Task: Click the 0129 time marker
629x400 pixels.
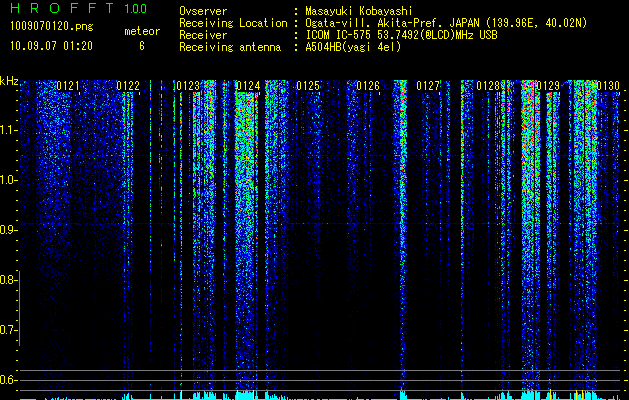Action: point(548,86)
